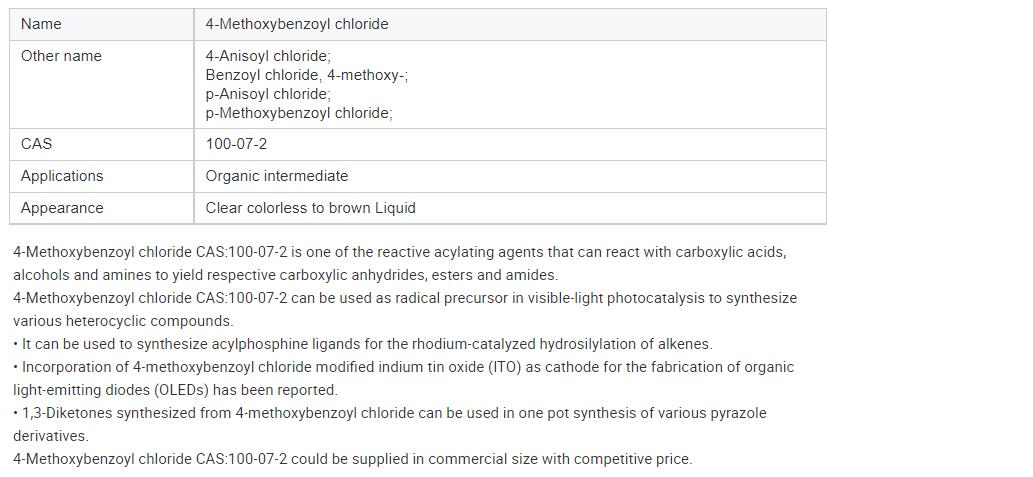Click the "Other name" row label

point(61,56)
